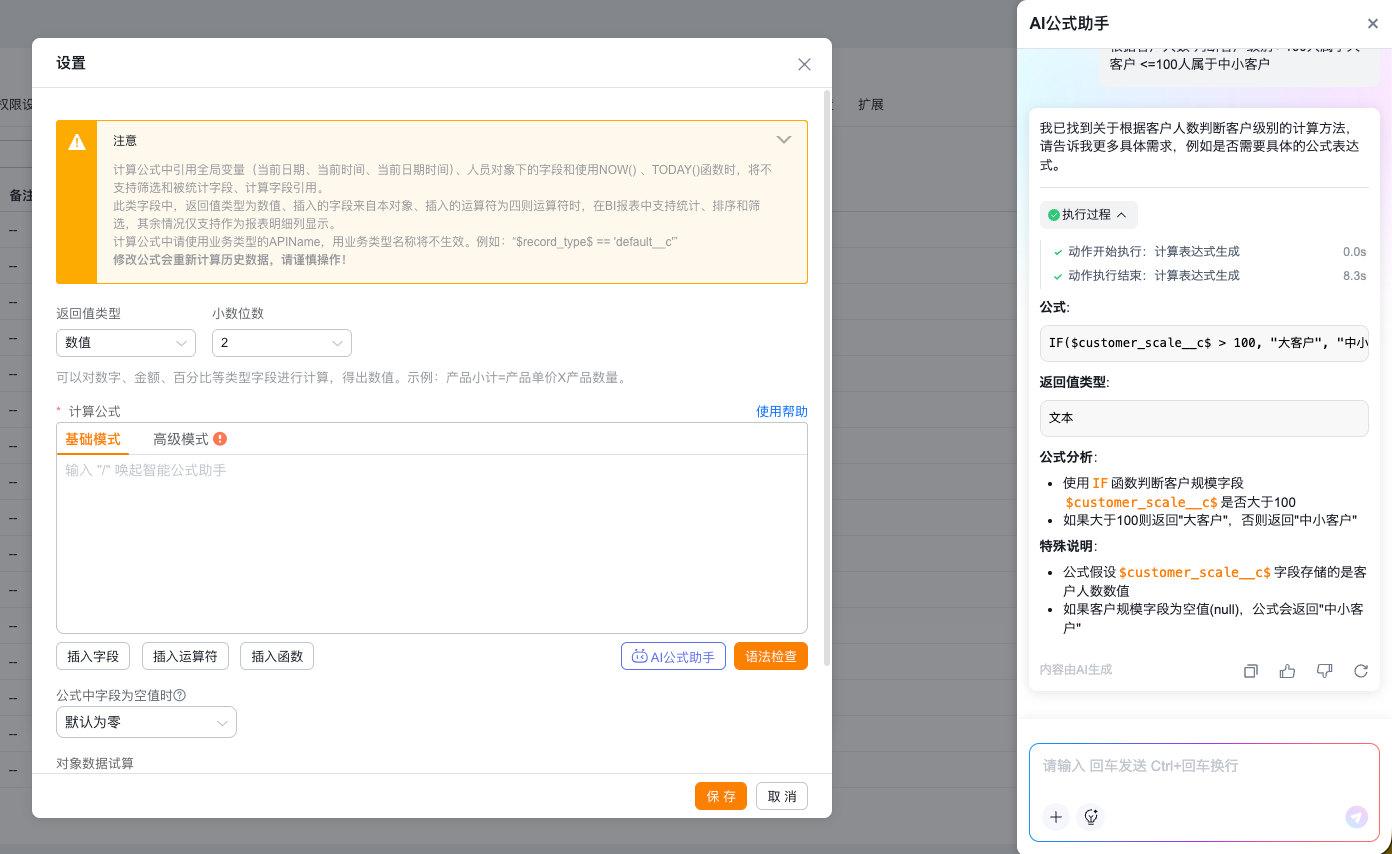This screenshot has height=854, width=1392.
Task: Click the 插入函数 button
Action: pos(277,656)
